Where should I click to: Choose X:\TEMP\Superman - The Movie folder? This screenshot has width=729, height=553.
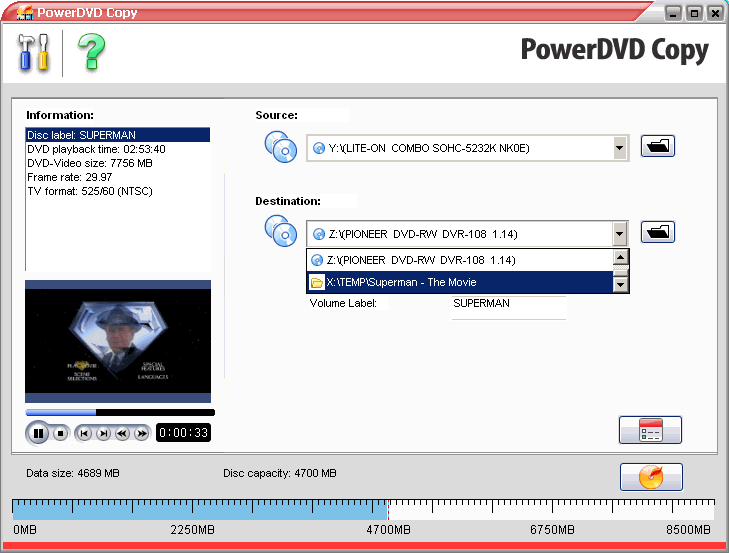(x=458, y=283)
